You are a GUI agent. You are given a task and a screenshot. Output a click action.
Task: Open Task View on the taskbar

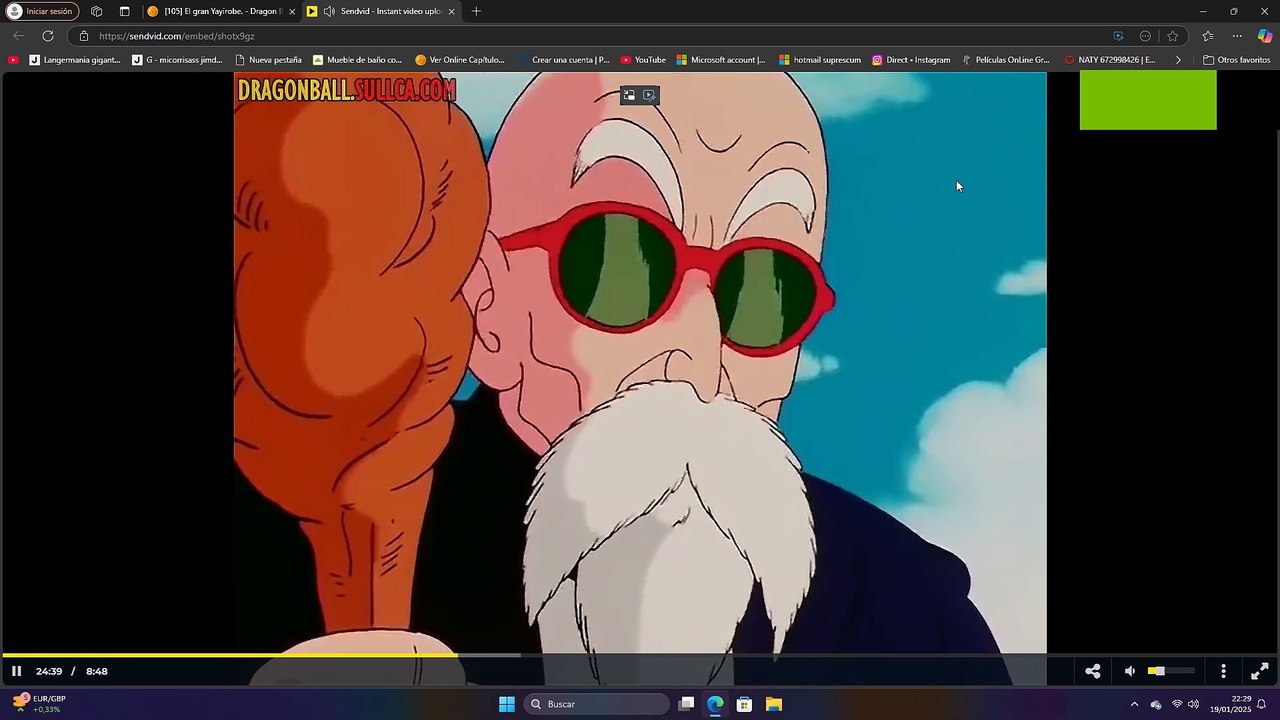tap(686, 704)
